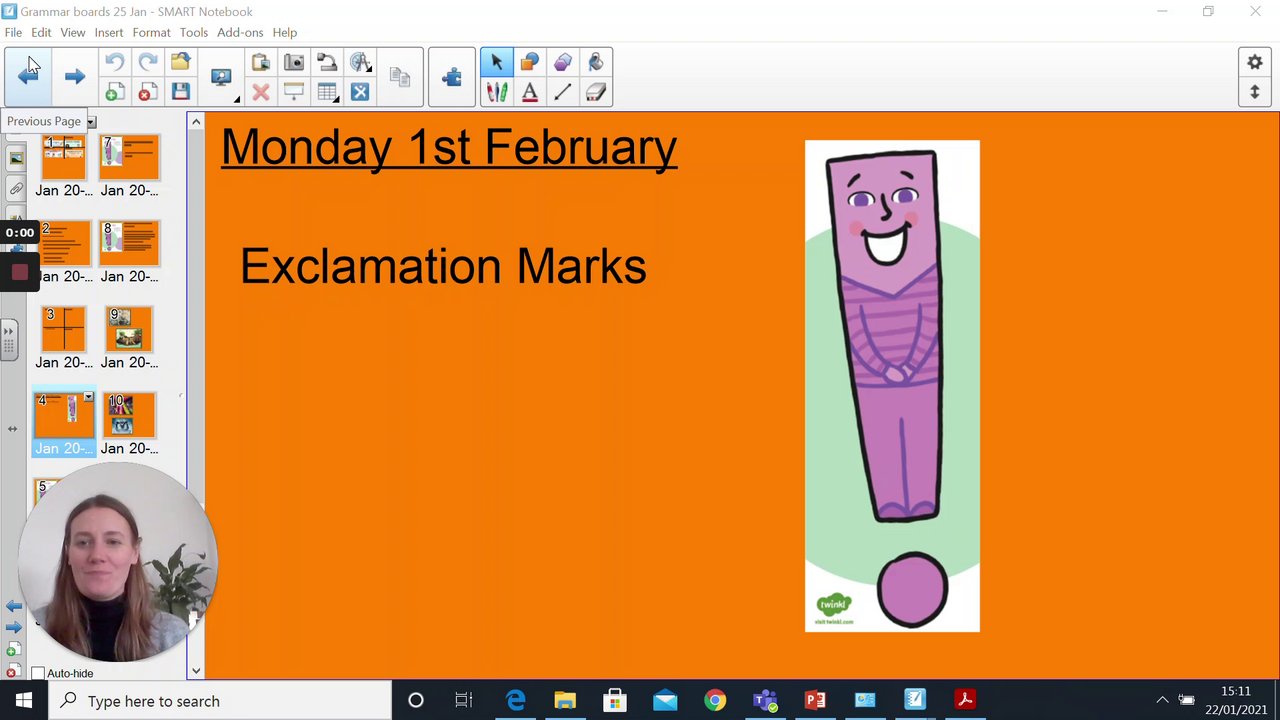This screenshot has height=720, width=1280.
Task: Open the File menu
Action: 13,32
